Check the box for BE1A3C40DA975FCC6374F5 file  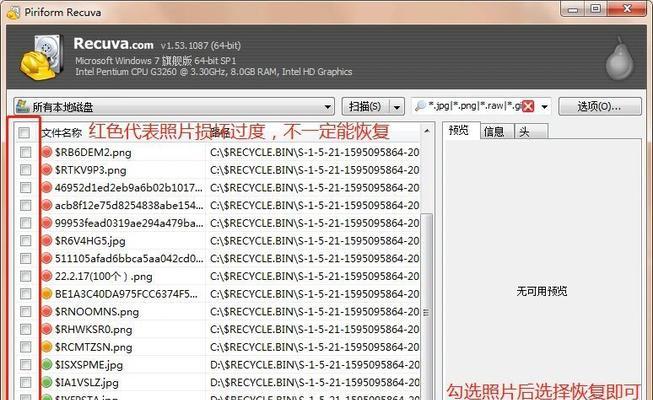point(25,294)
